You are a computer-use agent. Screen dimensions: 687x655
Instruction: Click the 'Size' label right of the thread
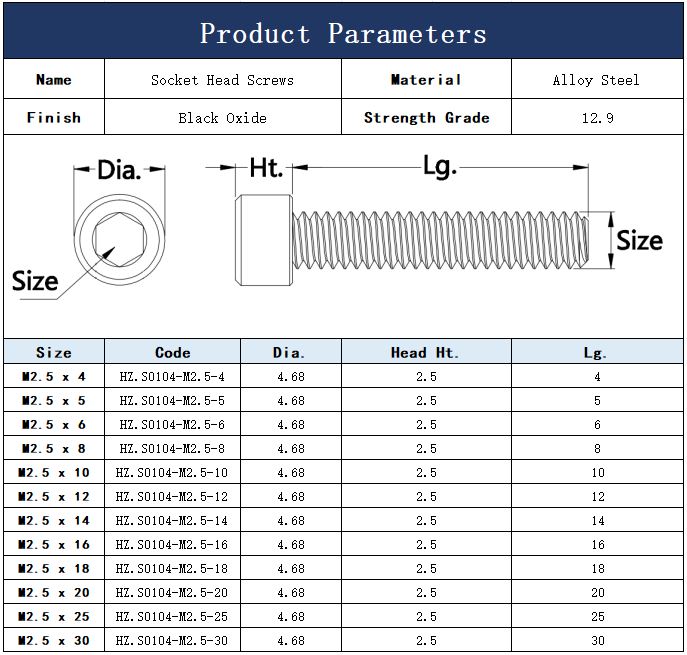tap(638, 241)
